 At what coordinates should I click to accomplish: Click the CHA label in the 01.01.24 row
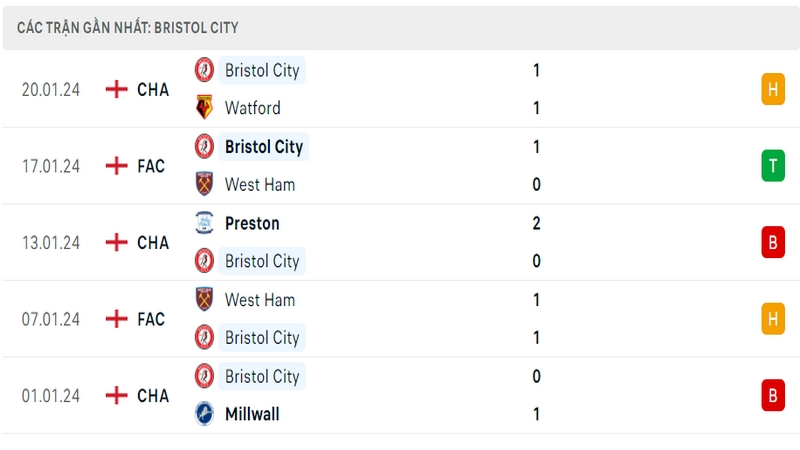coord(153,395)
